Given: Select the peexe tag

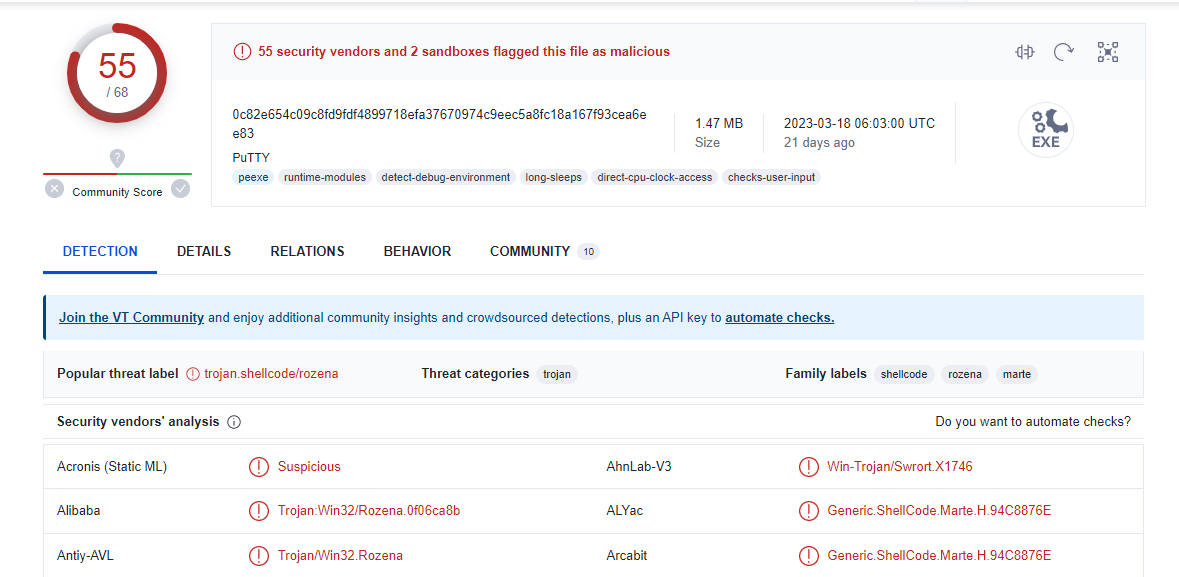Looking at the screenshot, I should [x=253, y=178].
